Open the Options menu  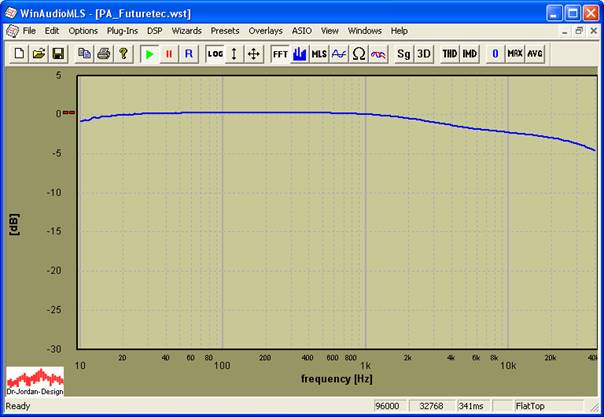pyautogui.click(x=83, y=31)
